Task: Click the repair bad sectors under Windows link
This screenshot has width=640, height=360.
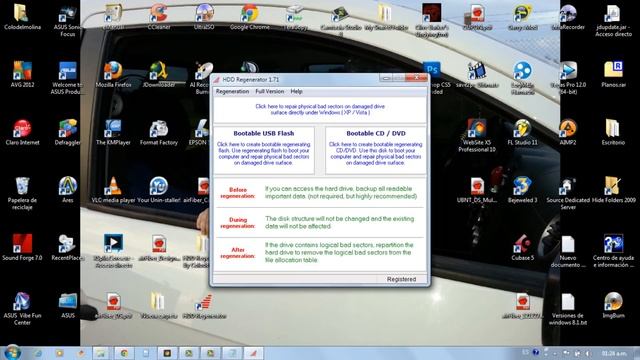Action: tap(320, 109)
